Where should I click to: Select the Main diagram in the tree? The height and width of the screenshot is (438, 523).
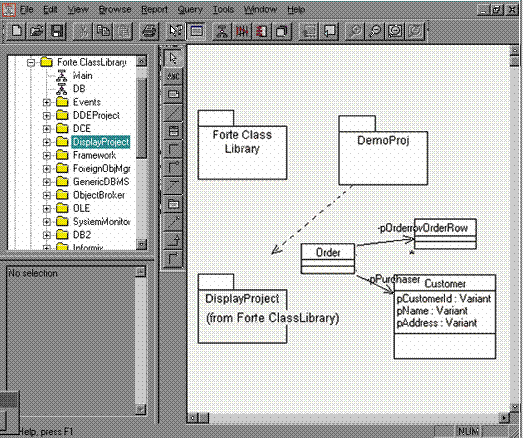pyautogui.click(x=82, y=76)
